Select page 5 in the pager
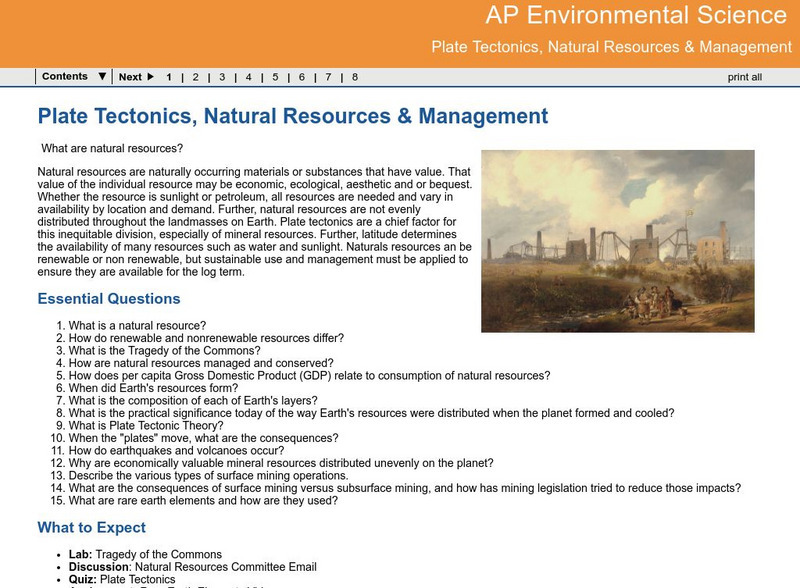Image resolution: width=800 pixels, height=588 pixels. [275, 77]
